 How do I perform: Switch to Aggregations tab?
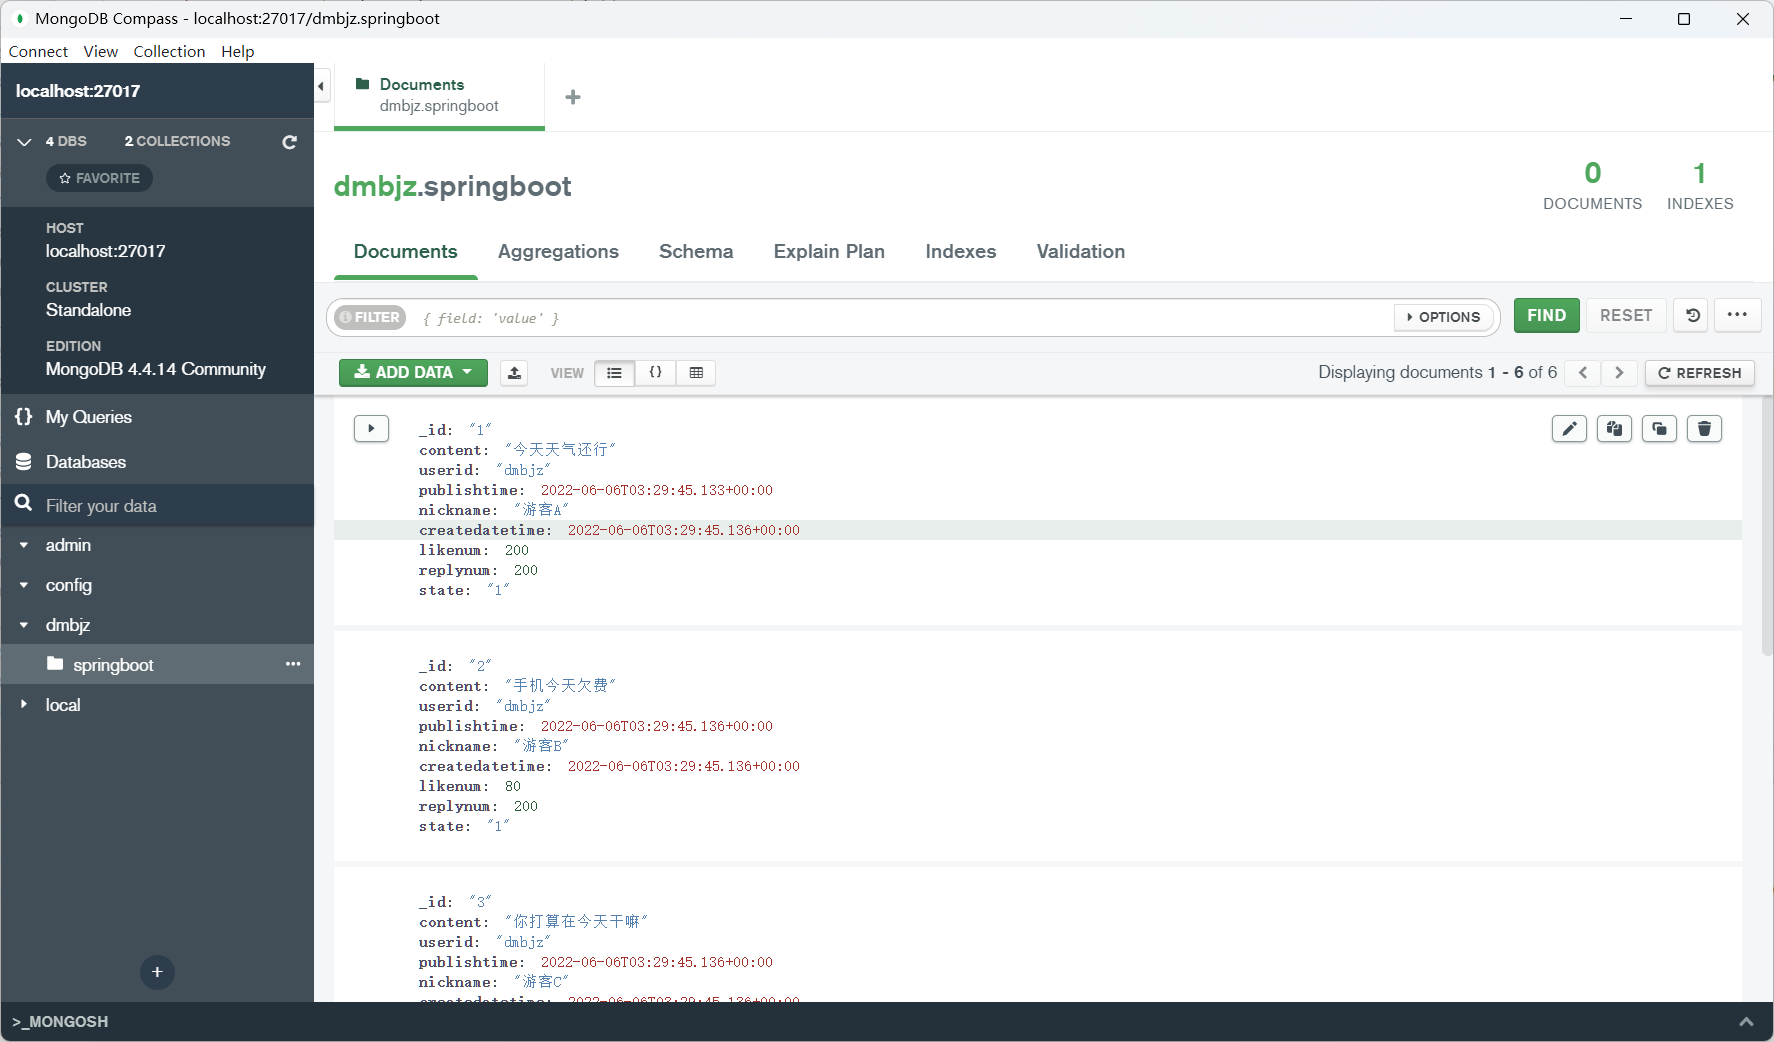tap(558, 252)
